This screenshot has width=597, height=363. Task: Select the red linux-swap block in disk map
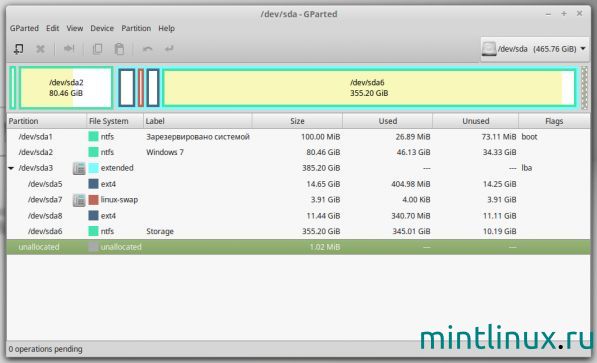pyautogui.click(x=141, y=88)
